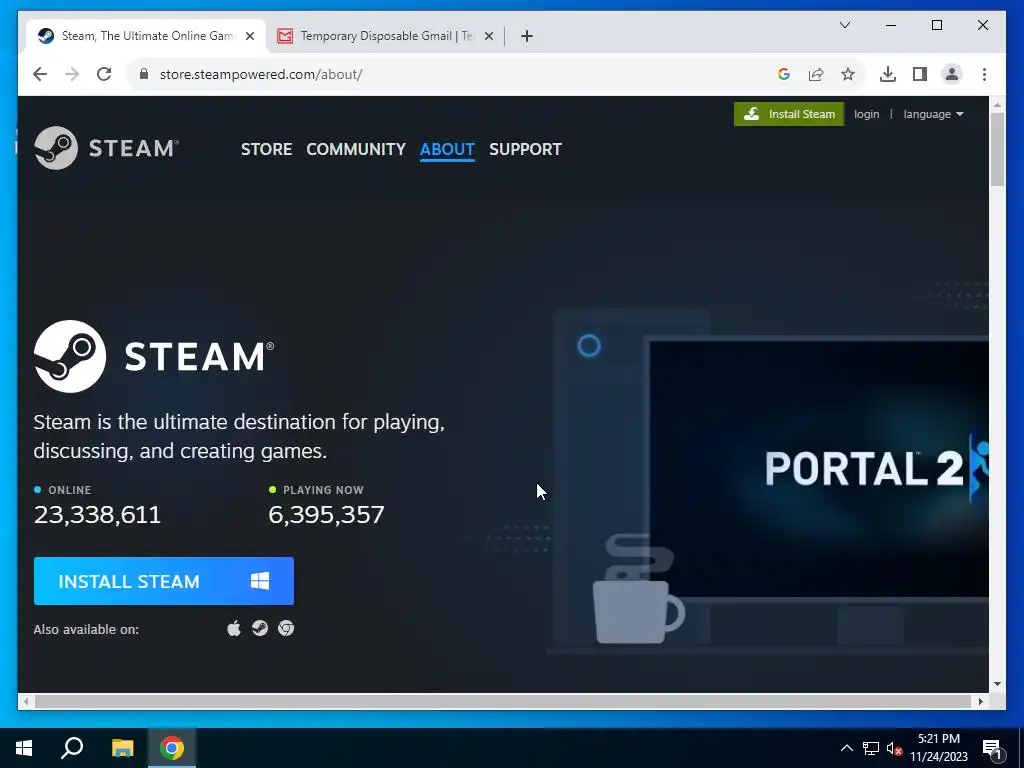The height and width of the screenshot is (768, 1024).
Task: Close the Steam tab
Action: pos(249,36)
